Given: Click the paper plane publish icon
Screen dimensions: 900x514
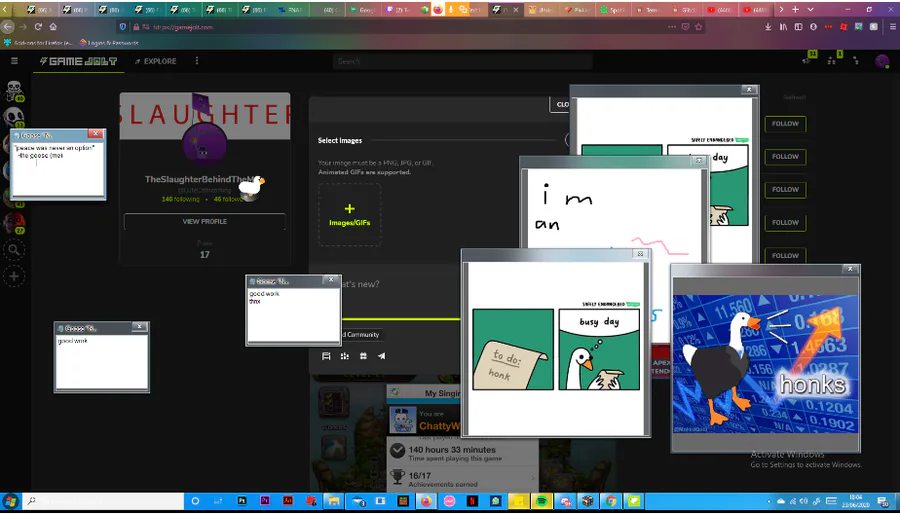Looking at the screenshot, I should pyautogui.click(x=382, y=356).
